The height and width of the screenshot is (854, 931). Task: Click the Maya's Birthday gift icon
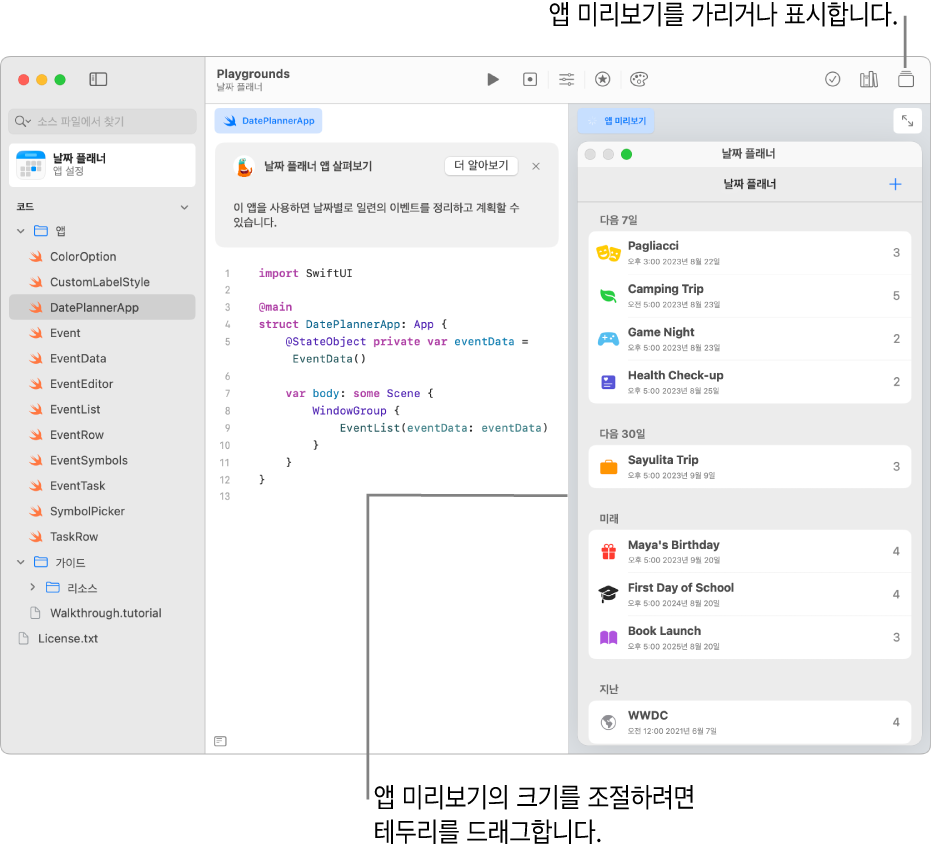[609, 552]
